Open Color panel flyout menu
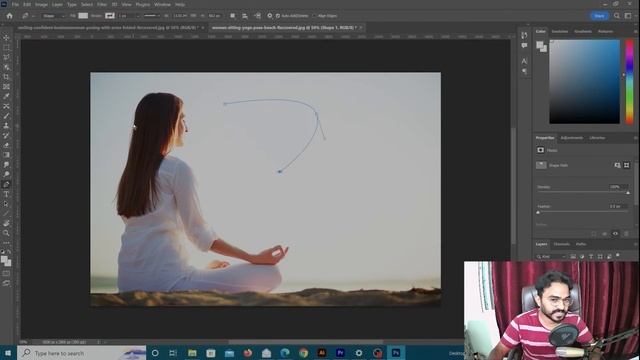Image resolution: width=640 pixels, height=360 pixels. 636,31
